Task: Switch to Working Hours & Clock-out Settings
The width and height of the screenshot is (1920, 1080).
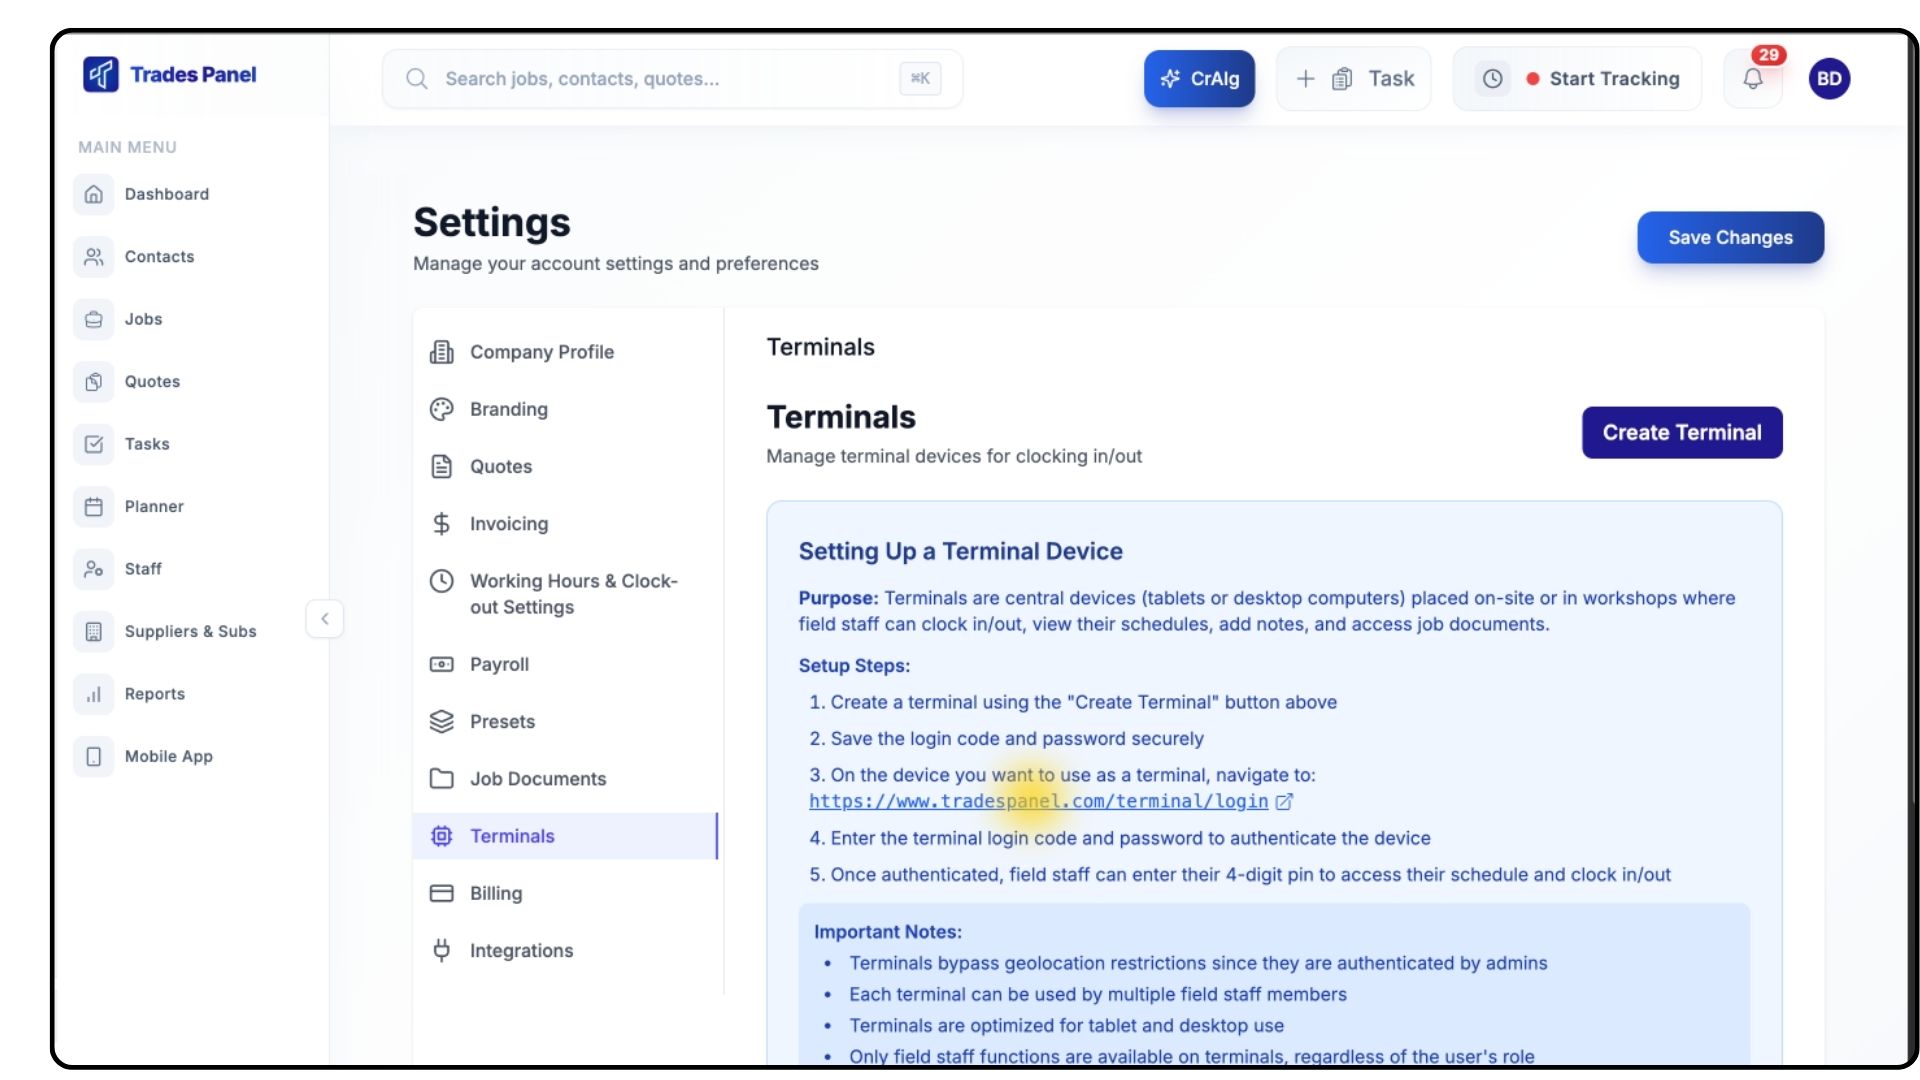Action: coord(573,594)
